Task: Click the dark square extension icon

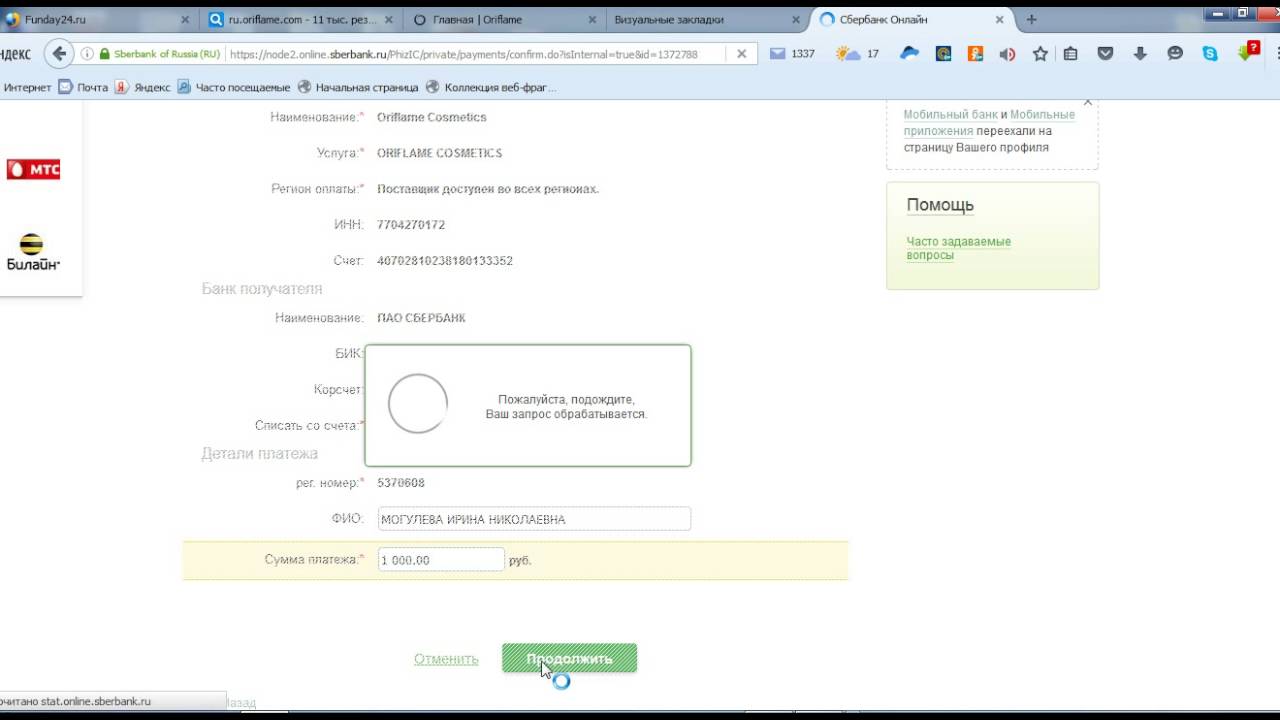Action: pyautogui.click(x=943, y=54)
